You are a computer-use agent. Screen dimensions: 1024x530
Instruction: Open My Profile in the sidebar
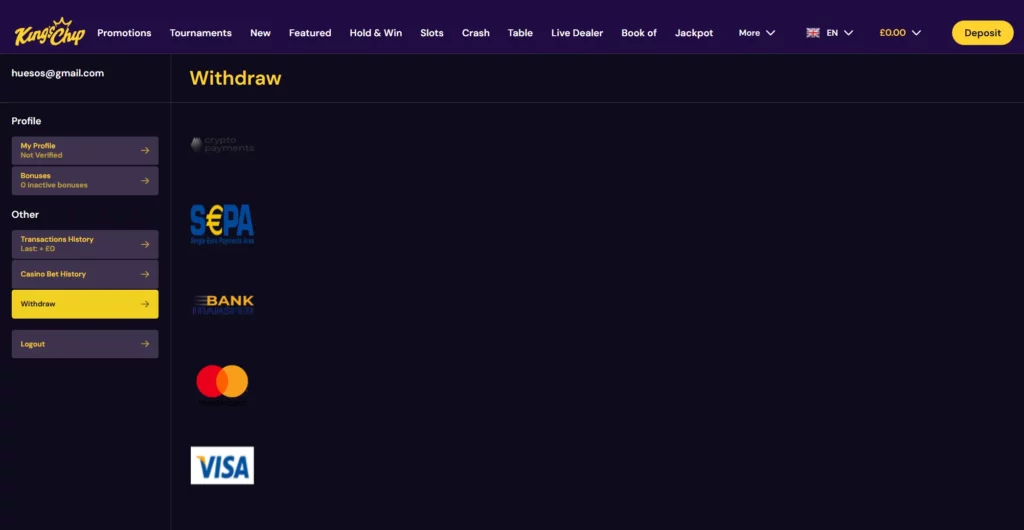pos(85,150)
